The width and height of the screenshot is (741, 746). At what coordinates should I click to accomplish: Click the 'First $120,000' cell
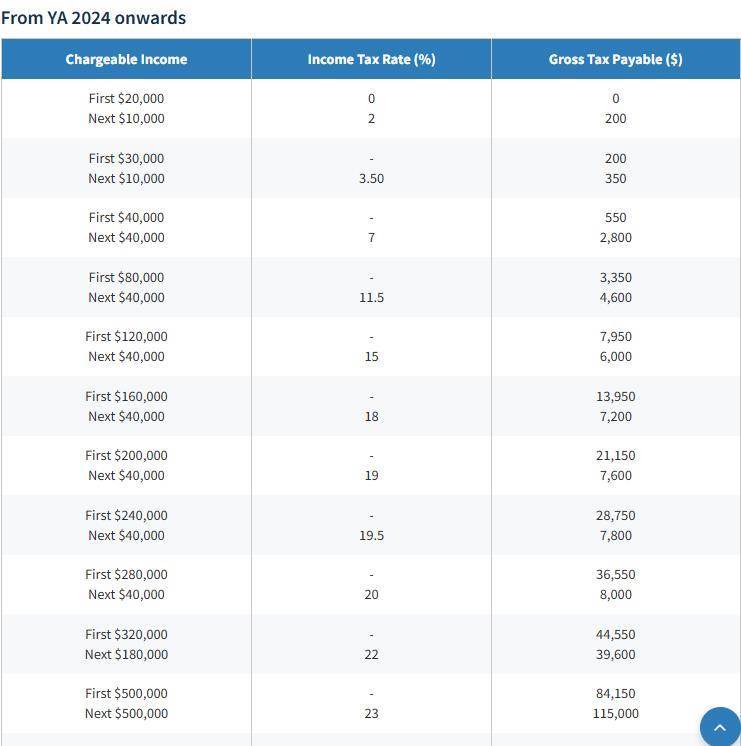pos(126,336)
